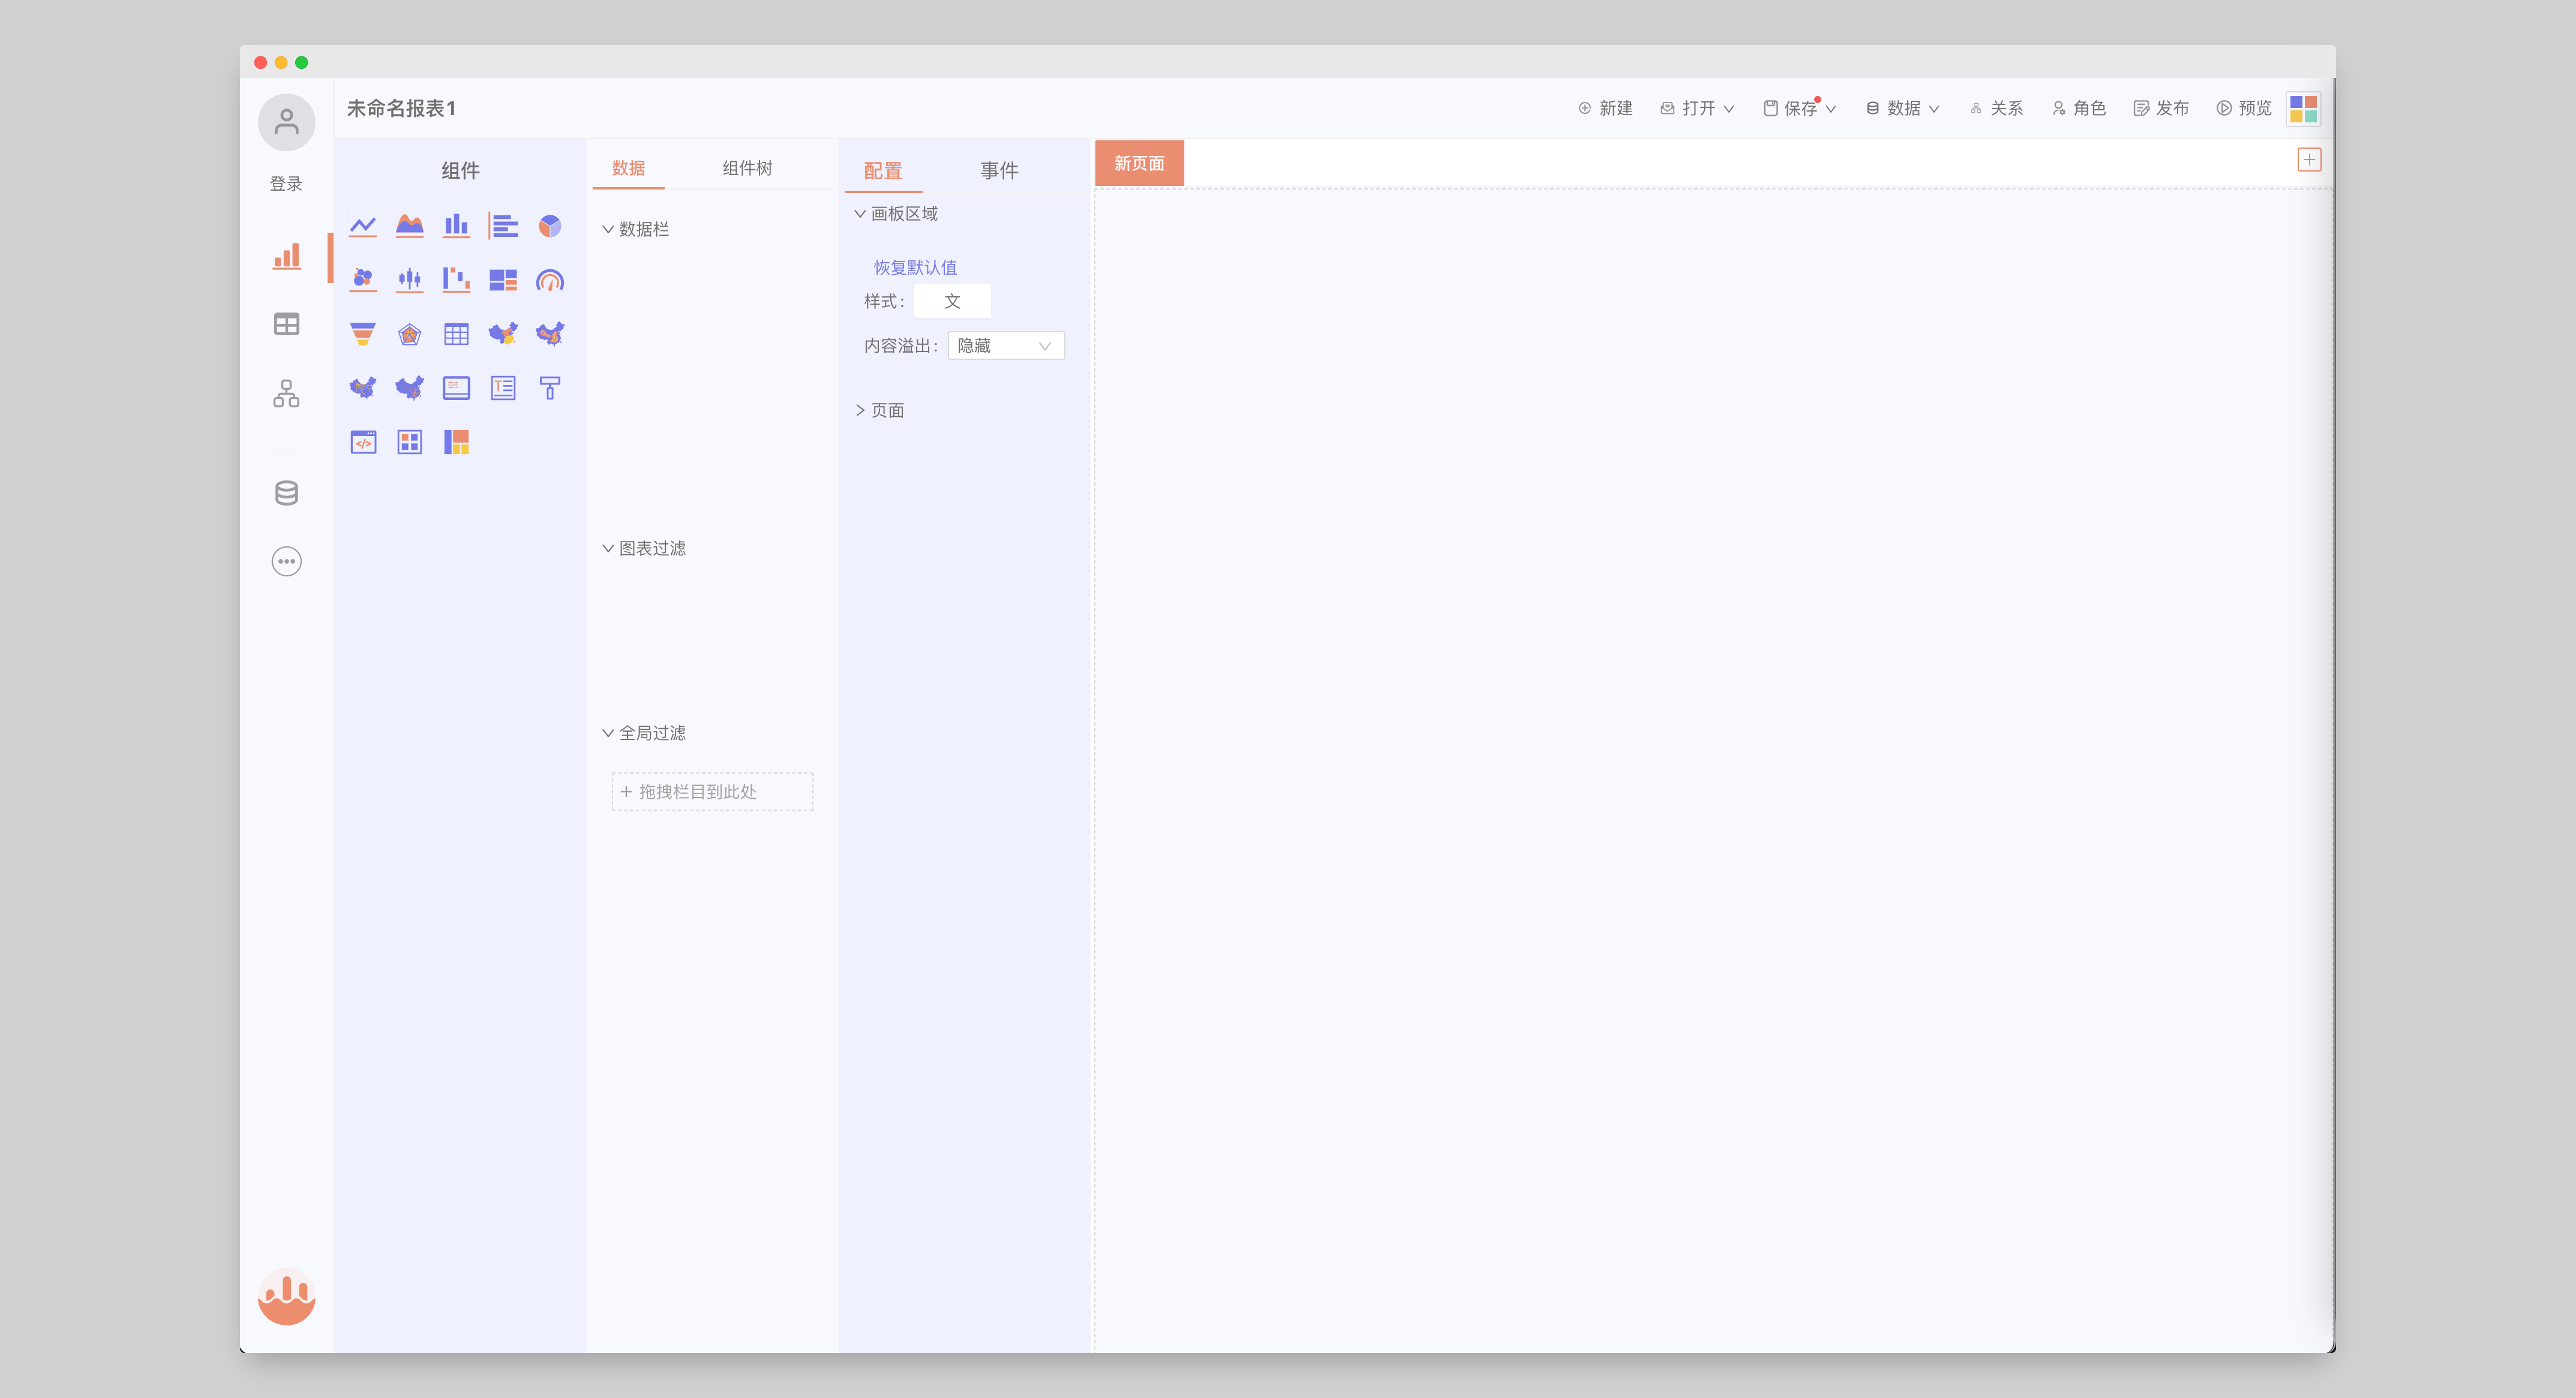Click the 登录 label under avatar

[286, 184]
